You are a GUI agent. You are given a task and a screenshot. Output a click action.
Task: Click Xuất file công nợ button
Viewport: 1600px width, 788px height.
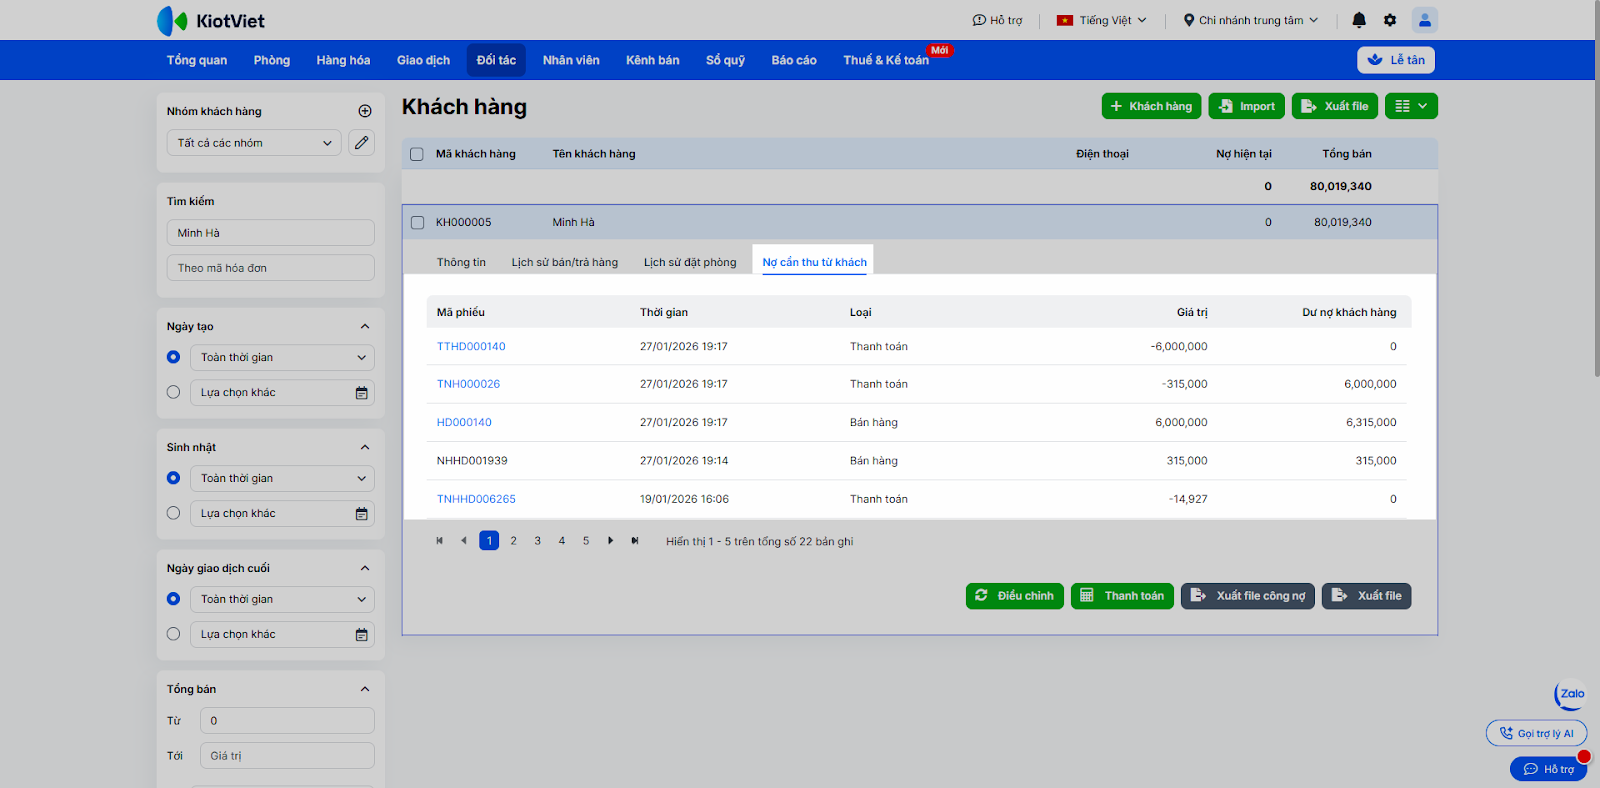[x=1248, y=596]
